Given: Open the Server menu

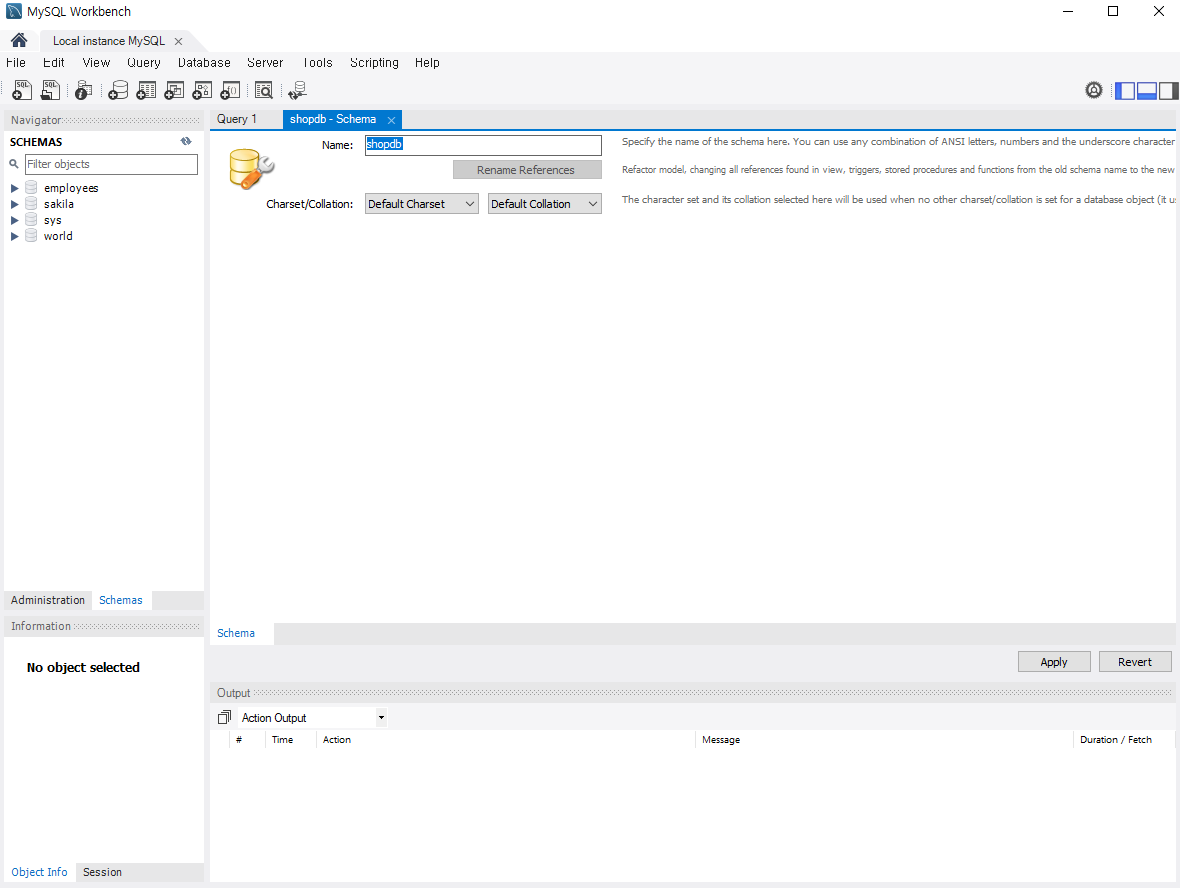Looking at the screenshot, I should [x=265, y=62].
